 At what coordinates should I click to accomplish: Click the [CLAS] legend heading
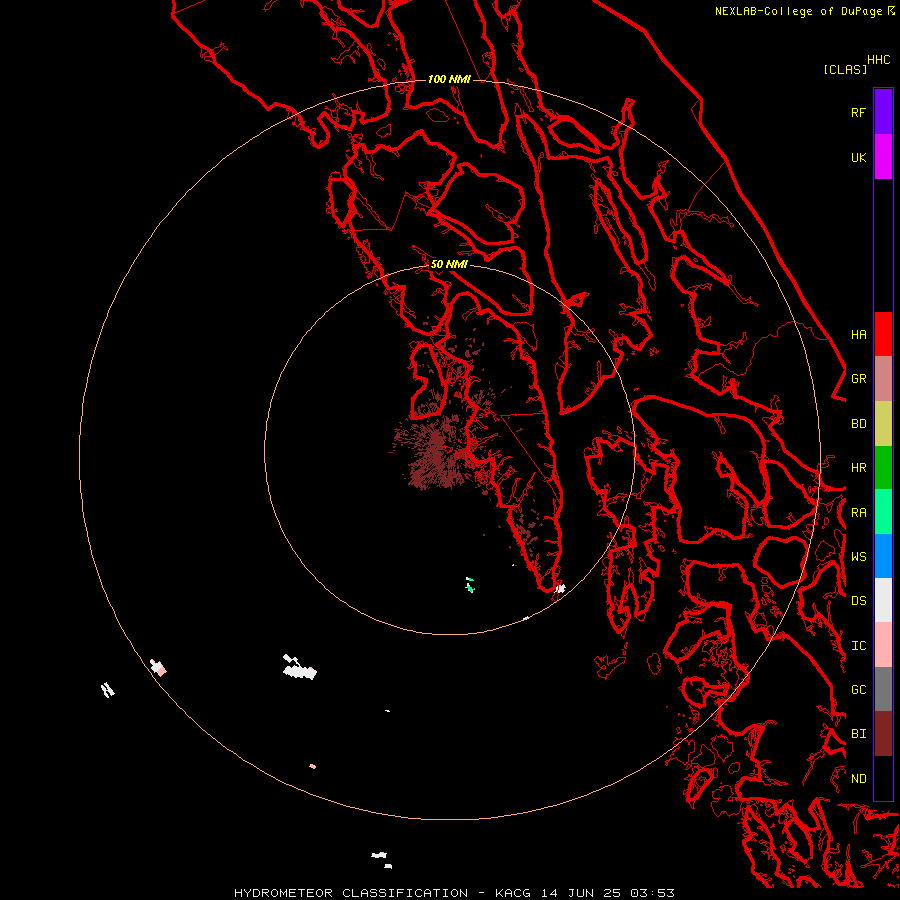(845, 69)
